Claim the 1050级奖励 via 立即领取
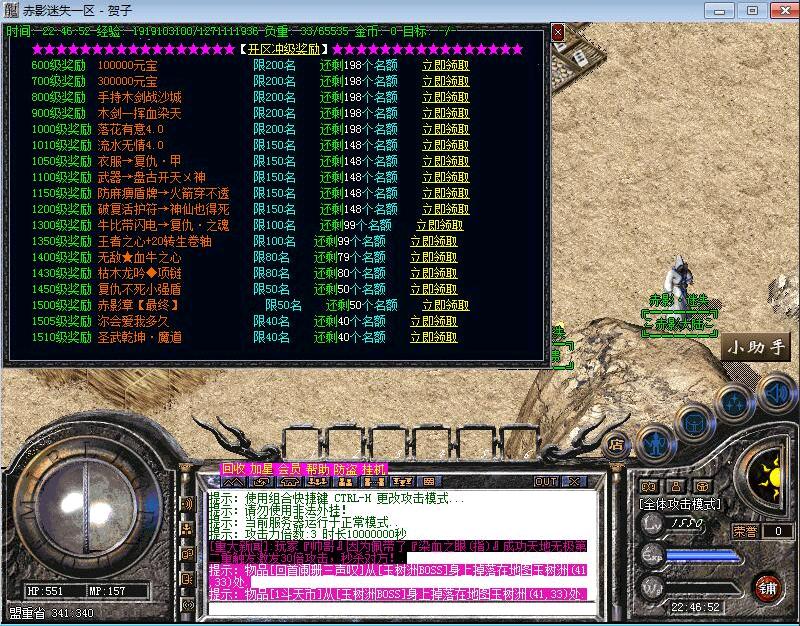The width and height of the screenshot is (800, 626). tap(445, 161)
